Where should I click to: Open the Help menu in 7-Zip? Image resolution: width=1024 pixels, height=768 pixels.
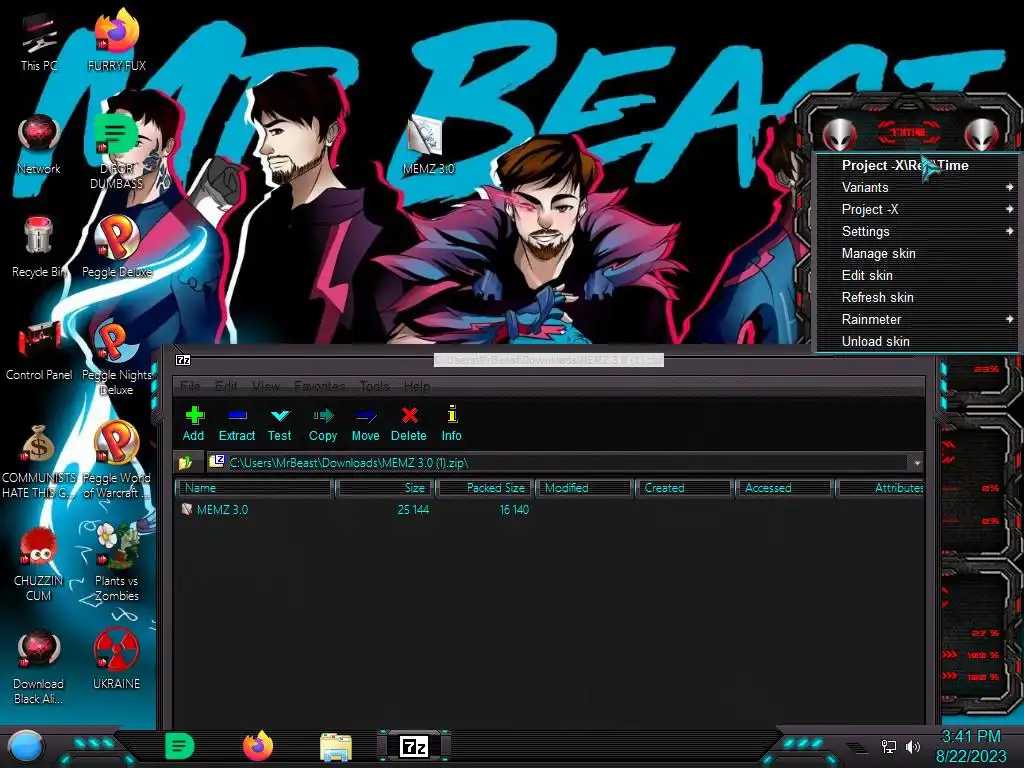point(417,386)
